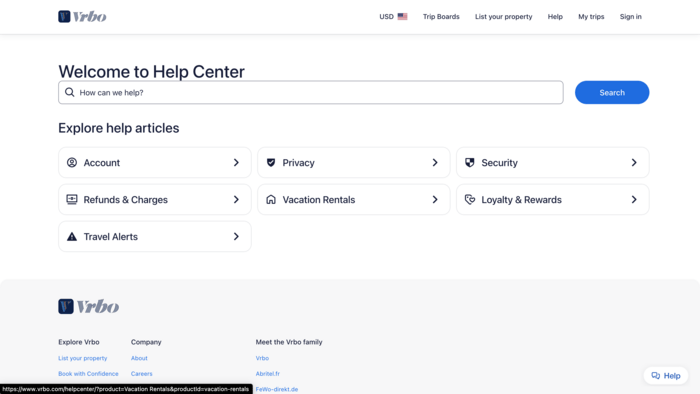
Task: Open the Privacy help topic label
Action: point(299,163)
